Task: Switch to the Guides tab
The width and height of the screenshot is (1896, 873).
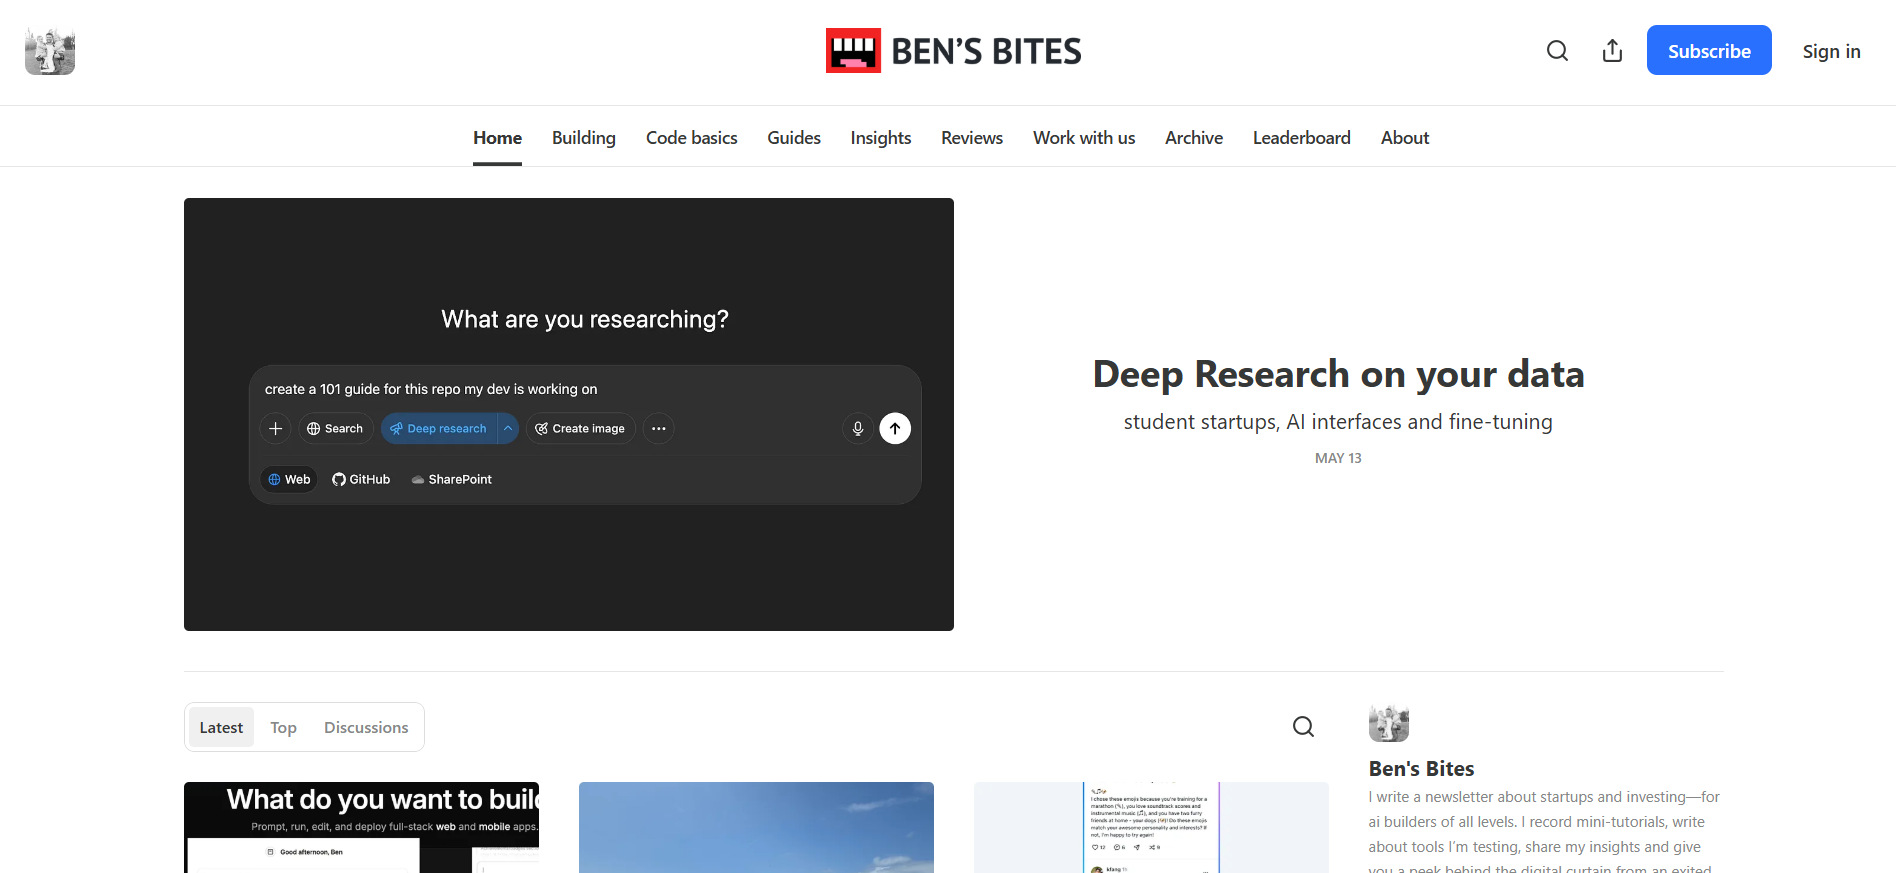Action: point(794,138)
